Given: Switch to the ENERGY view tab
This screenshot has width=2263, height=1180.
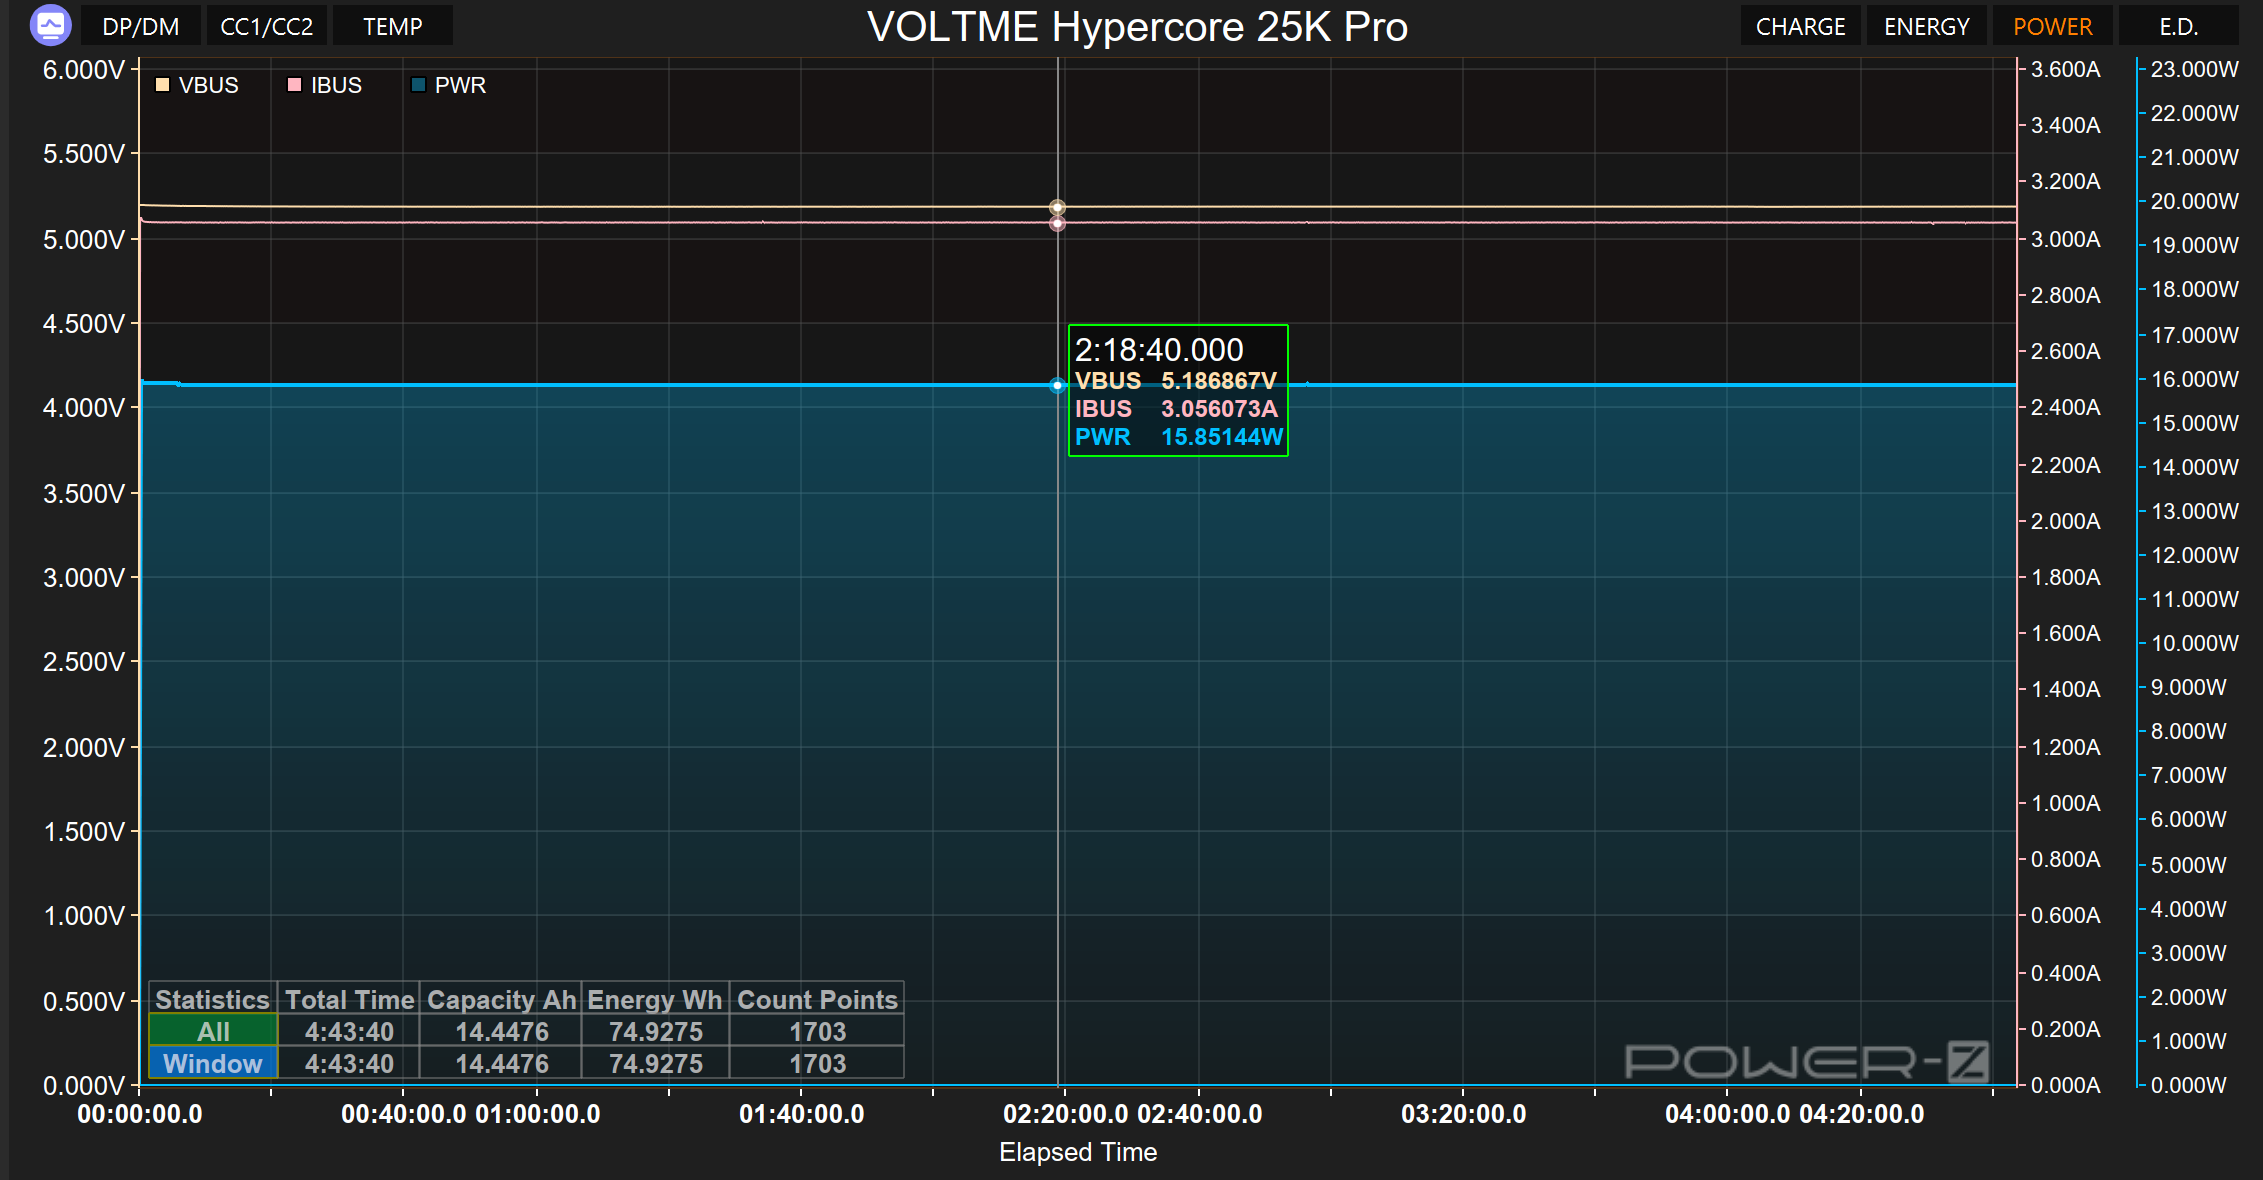Looking at the screenshot, I should (x=1926, y=26).
